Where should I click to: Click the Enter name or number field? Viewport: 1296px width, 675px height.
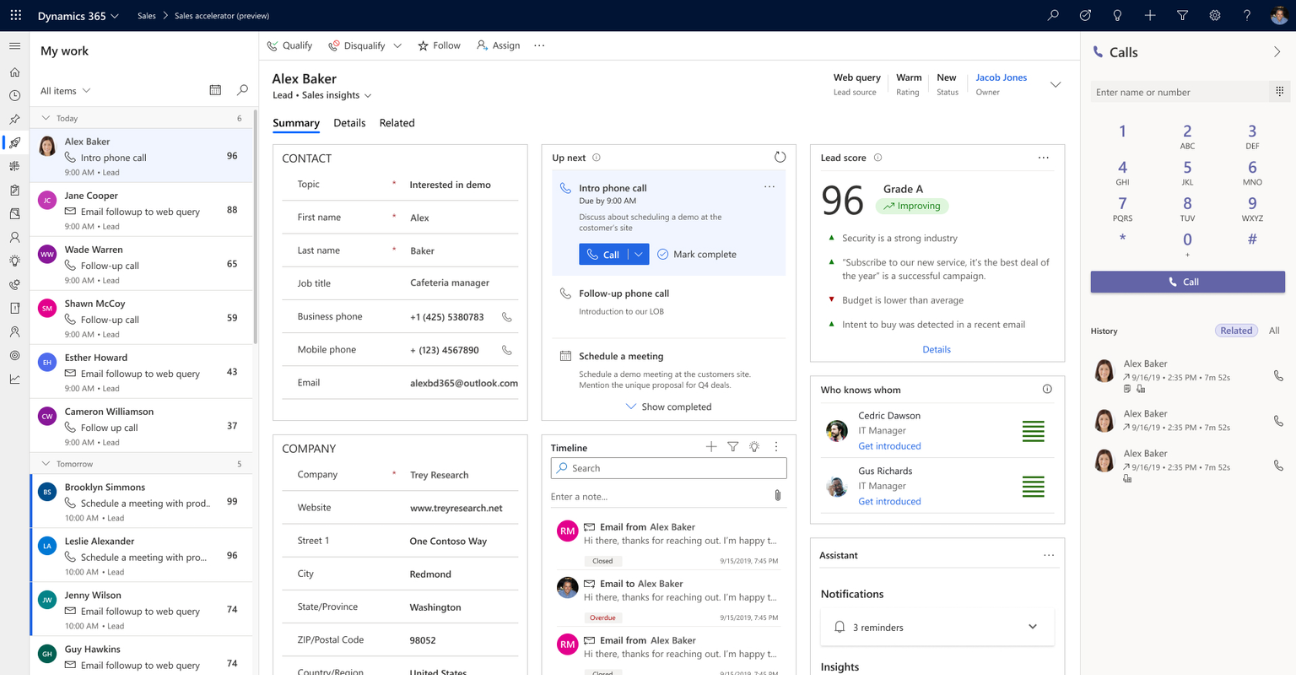(1178, 92)
